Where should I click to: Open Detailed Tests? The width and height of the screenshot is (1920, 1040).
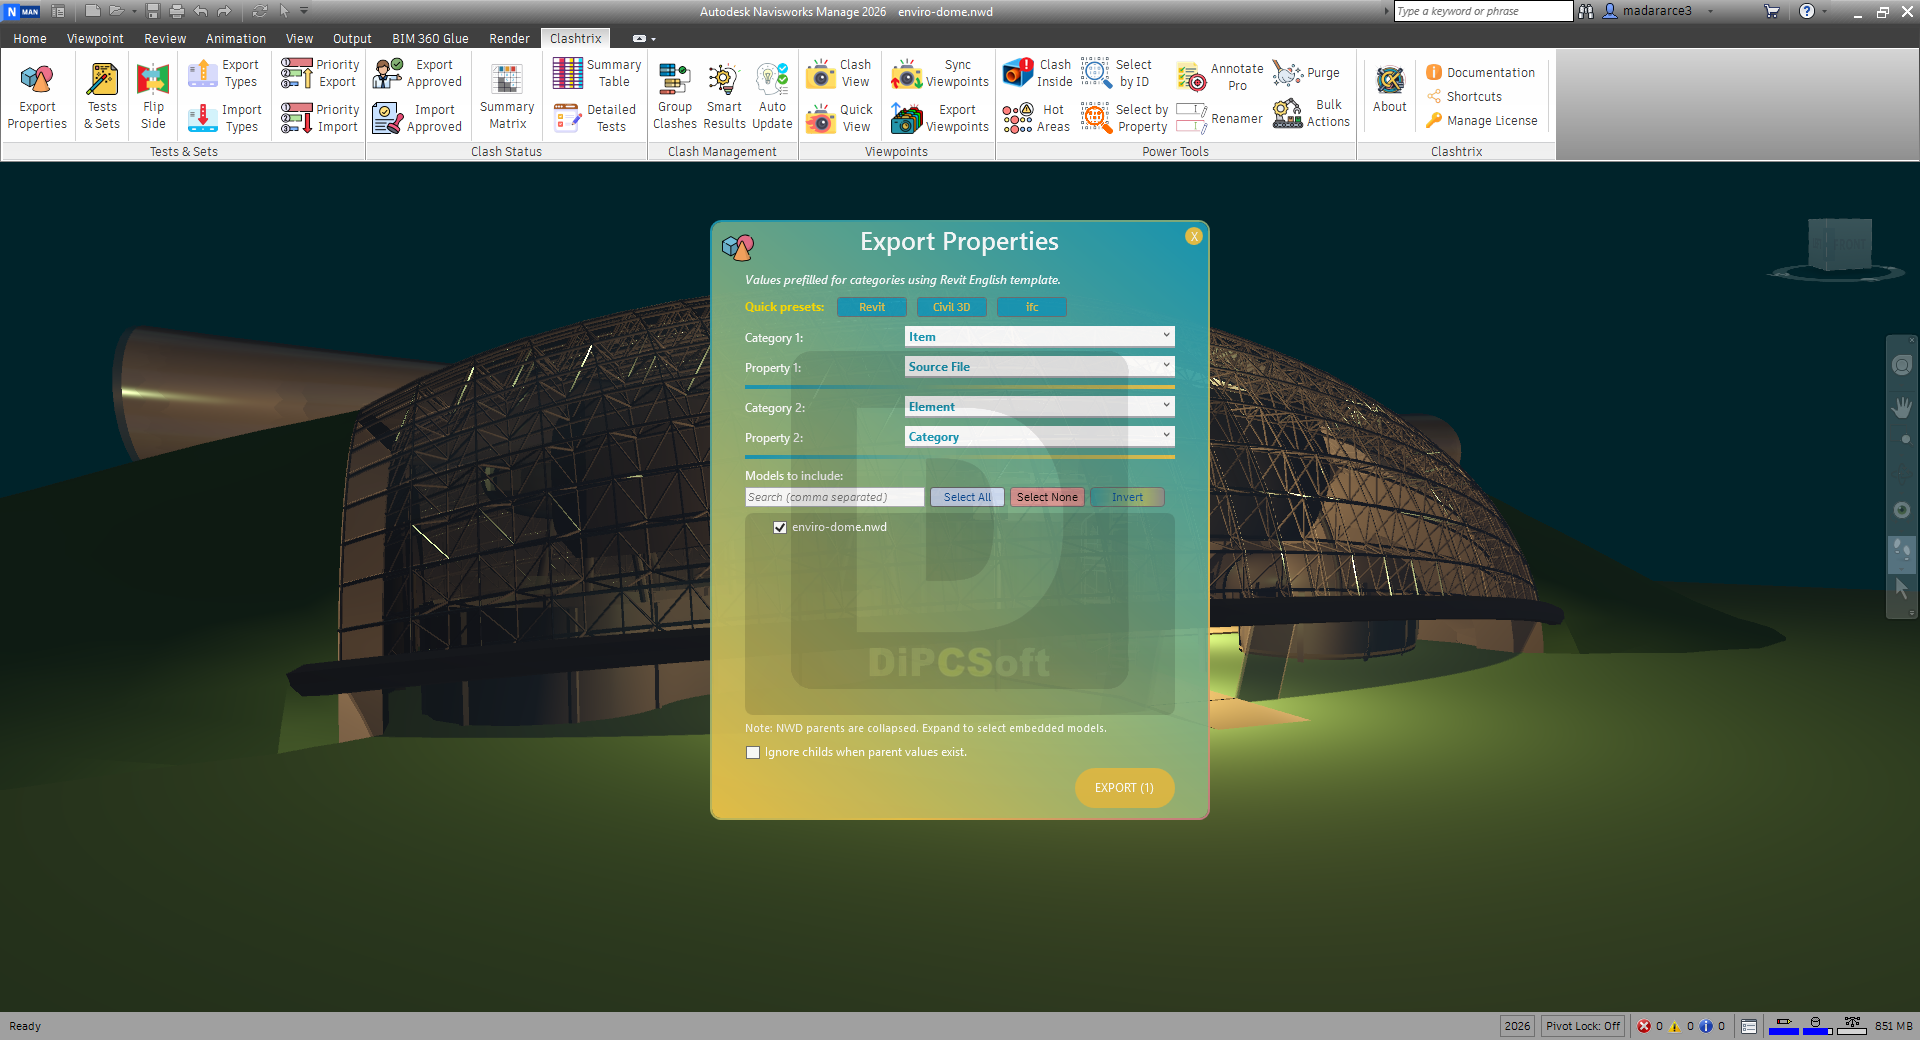point(596,119)
